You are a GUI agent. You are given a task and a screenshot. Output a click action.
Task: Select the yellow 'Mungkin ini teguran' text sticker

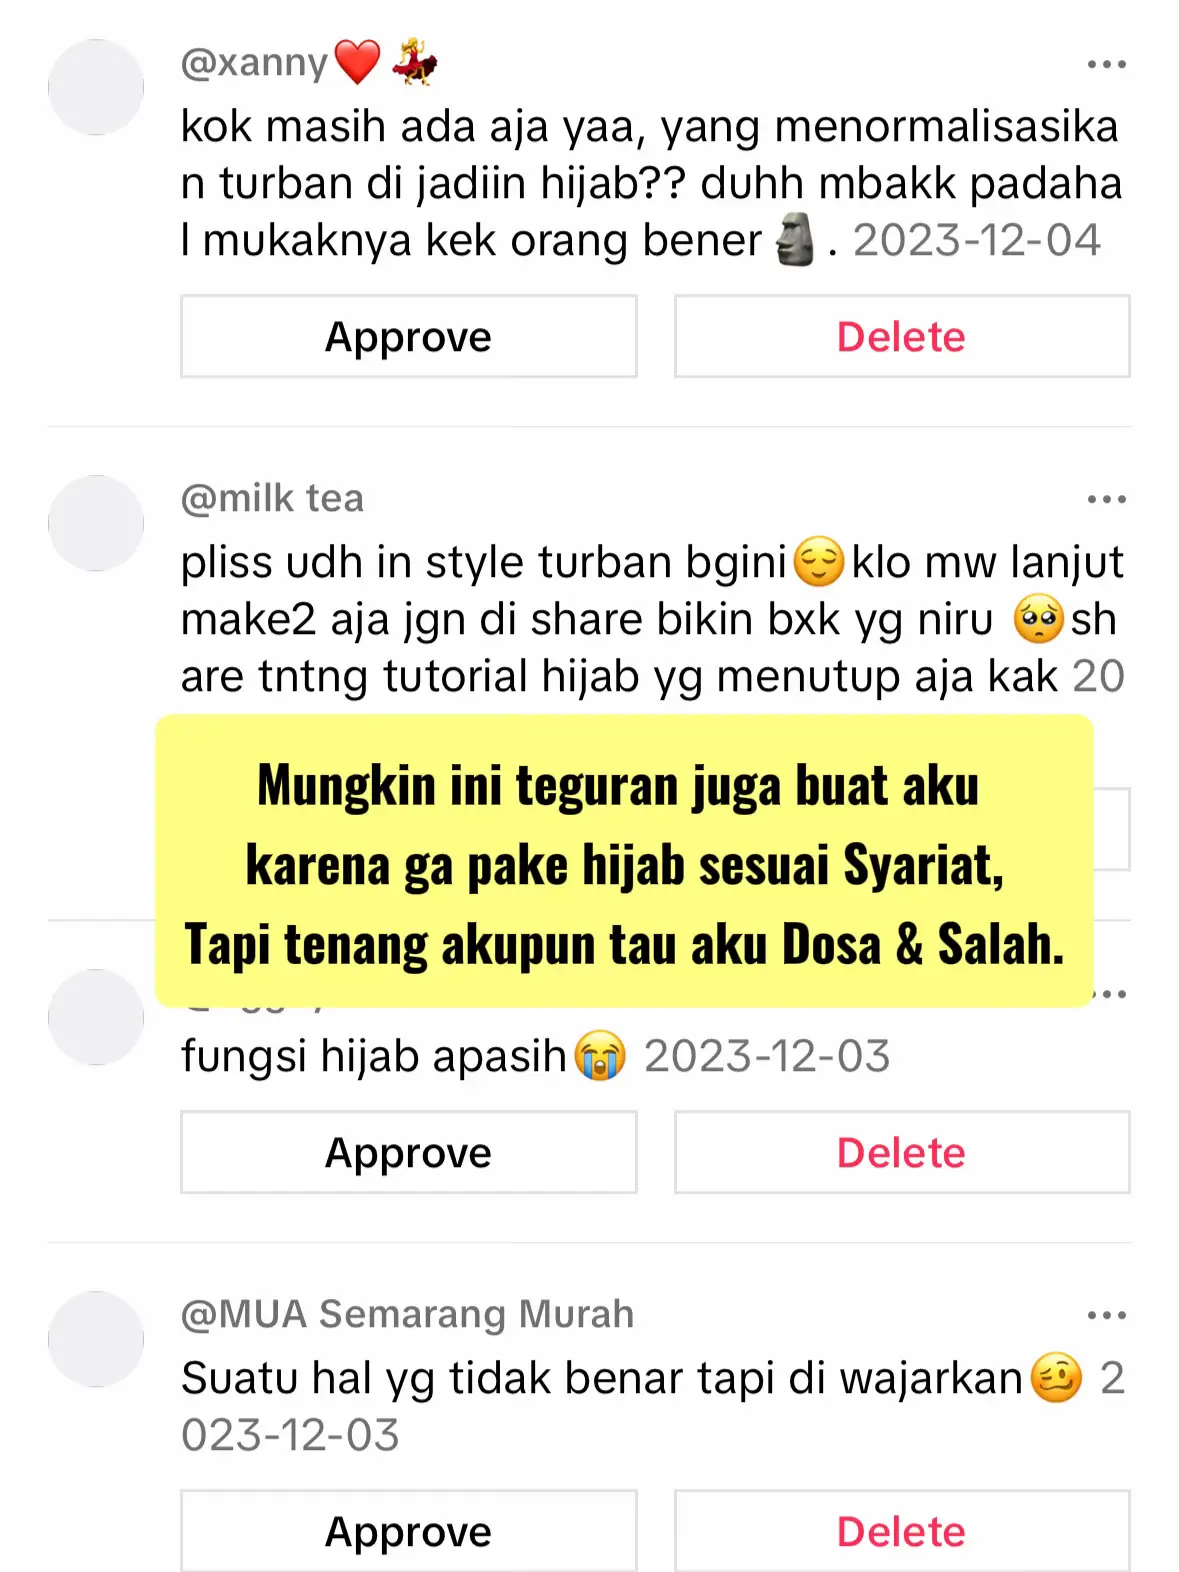tap(624, 861)
